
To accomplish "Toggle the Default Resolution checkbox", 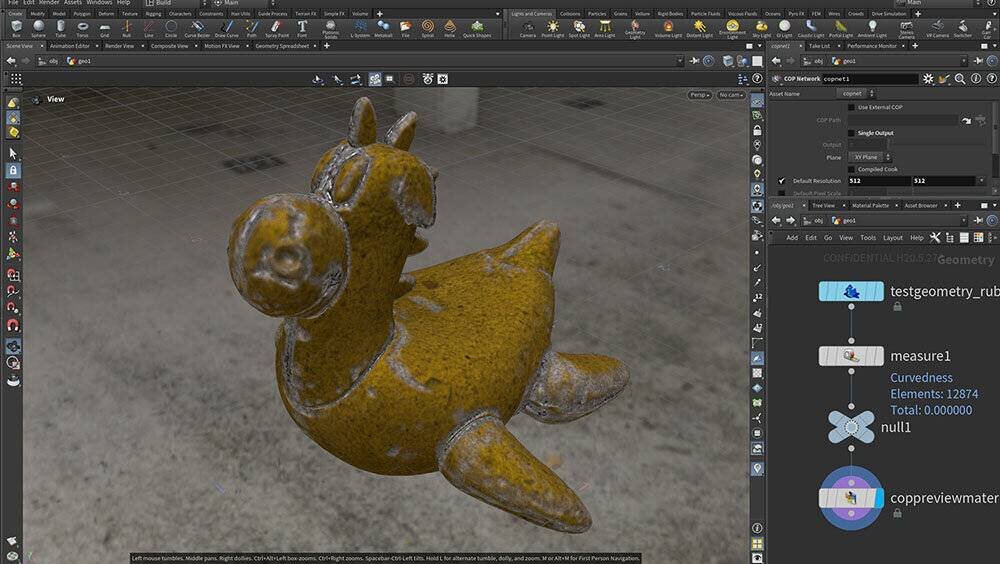I will [x=781, y=181].
